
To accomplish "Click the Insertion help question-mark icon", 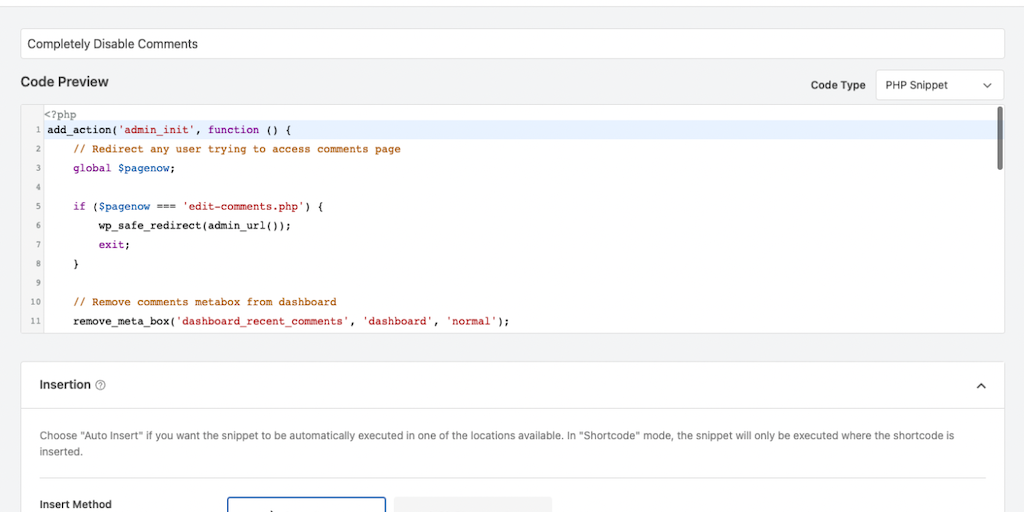I will click(100, 385).
